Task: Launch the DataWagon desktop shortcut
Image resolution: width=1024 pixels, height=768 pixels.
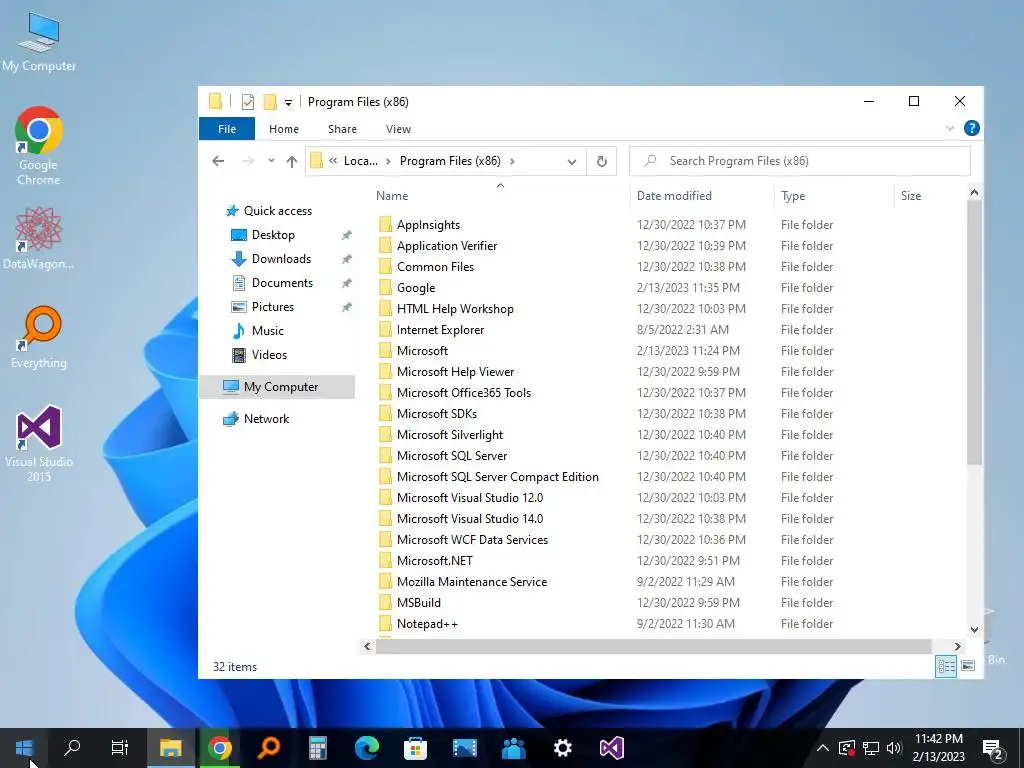Action: (x=39, y=238)
